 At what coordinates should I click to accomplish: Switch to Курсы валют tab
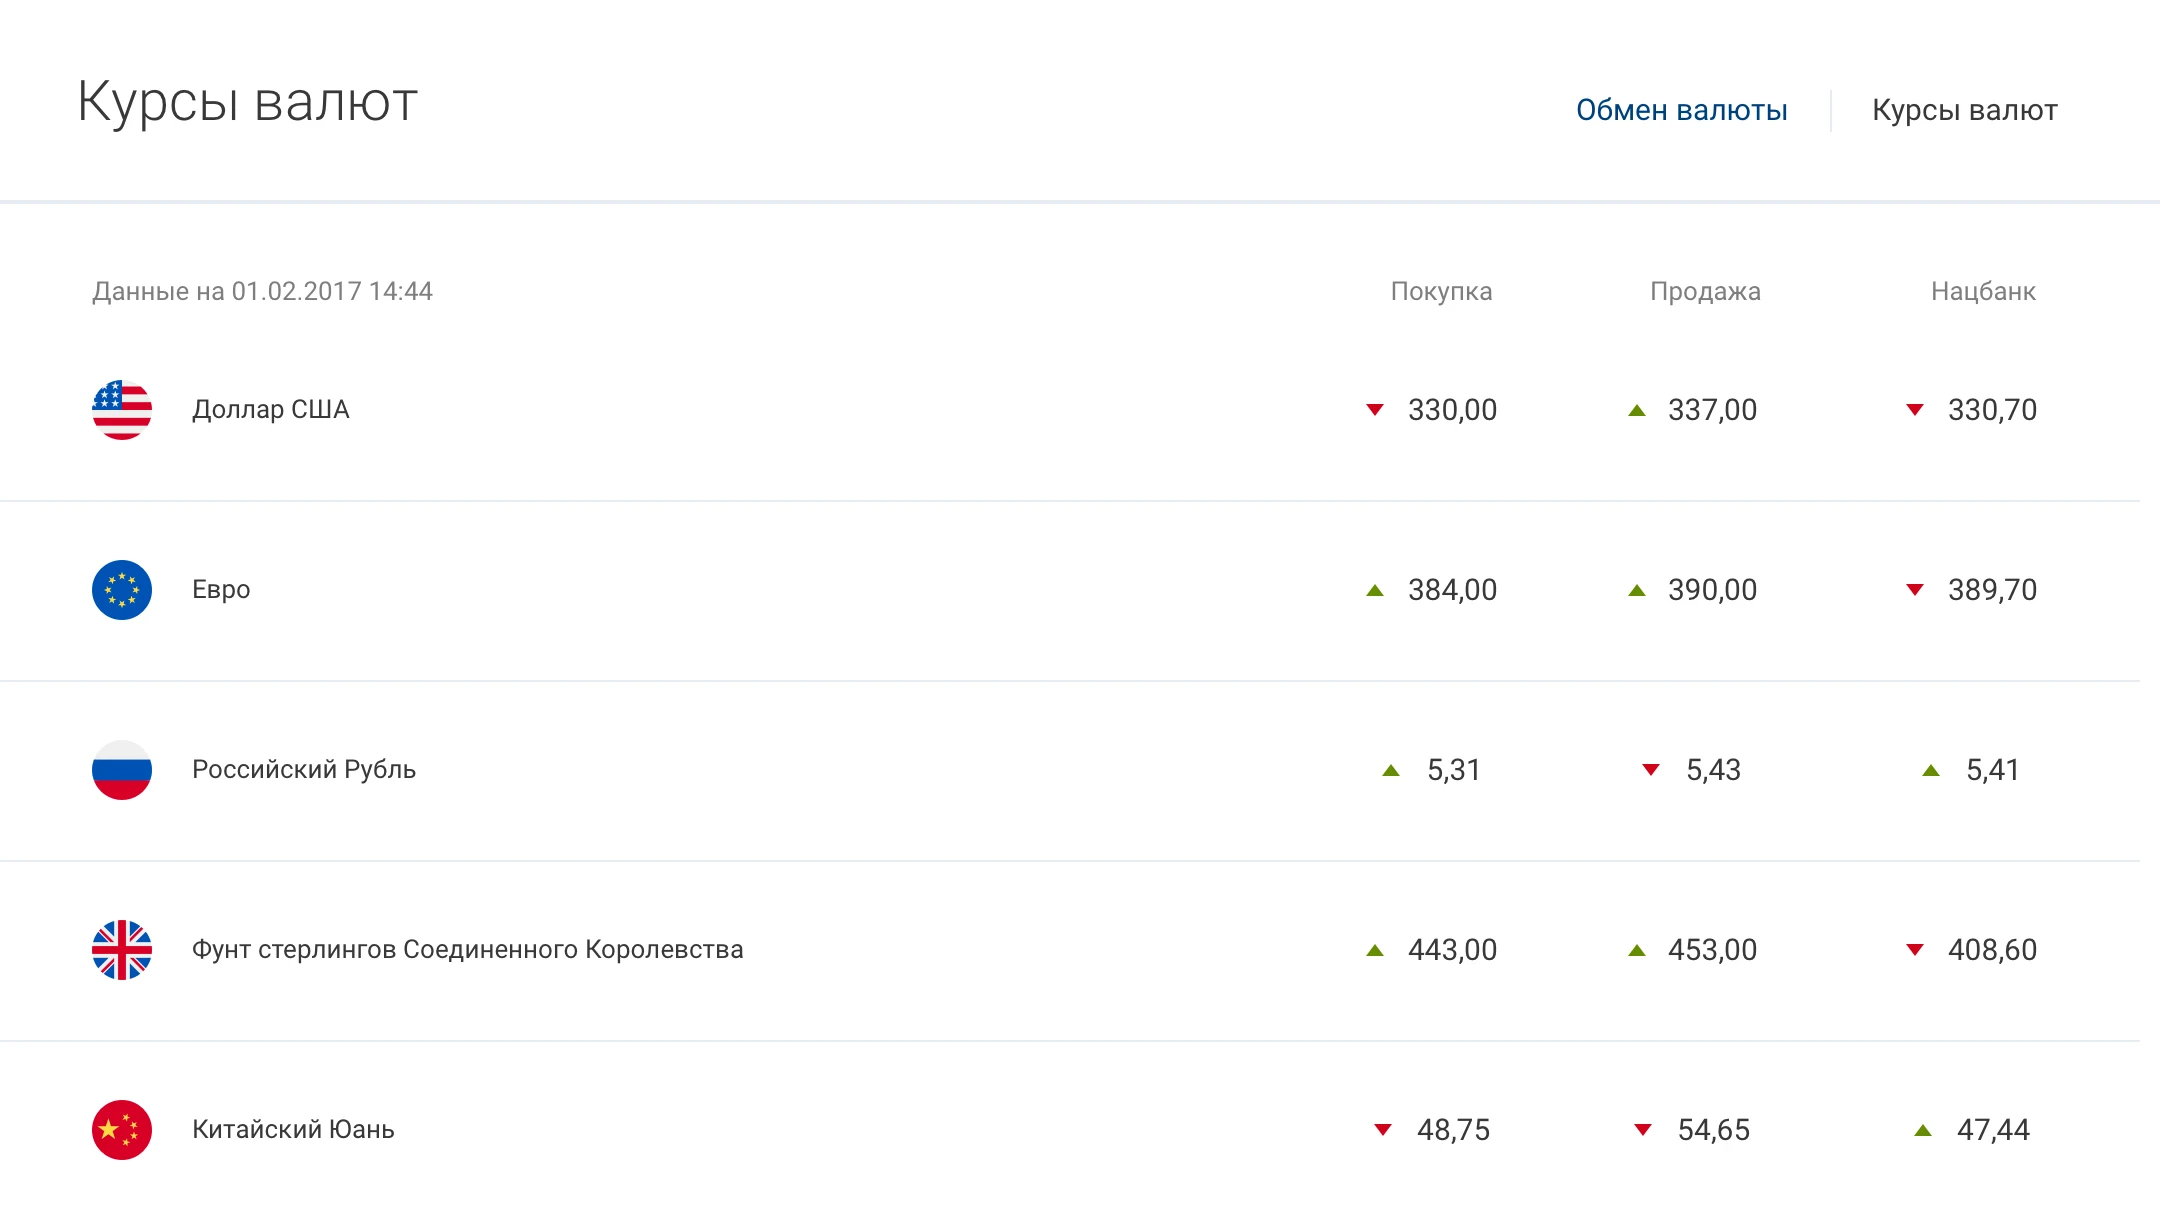click(1964, 110)
